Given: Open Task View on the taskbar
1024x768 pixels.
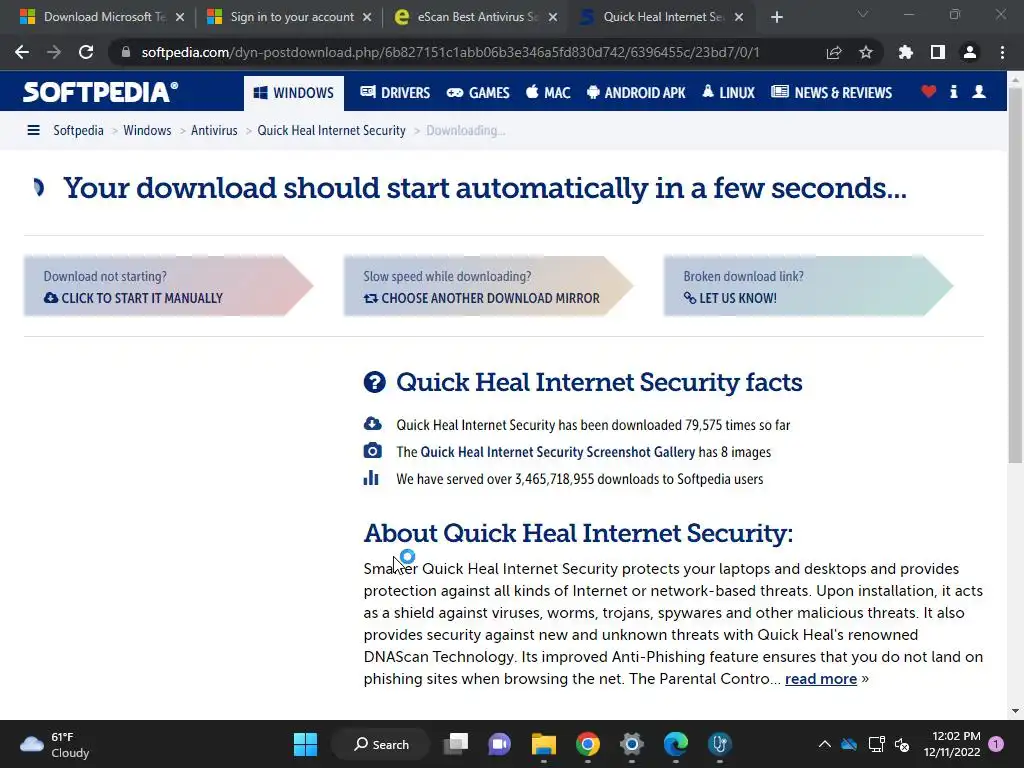Looking at the screenshot, I should (456, 744).
